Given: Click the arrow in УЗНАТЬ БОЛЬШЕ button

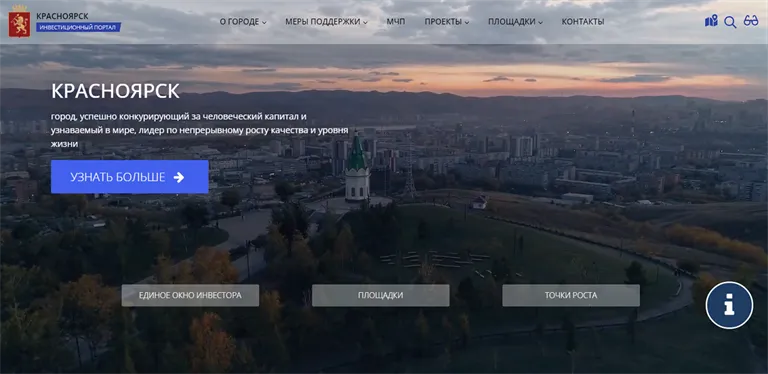Looking at the screenshot, I should (x=179, y=177).
